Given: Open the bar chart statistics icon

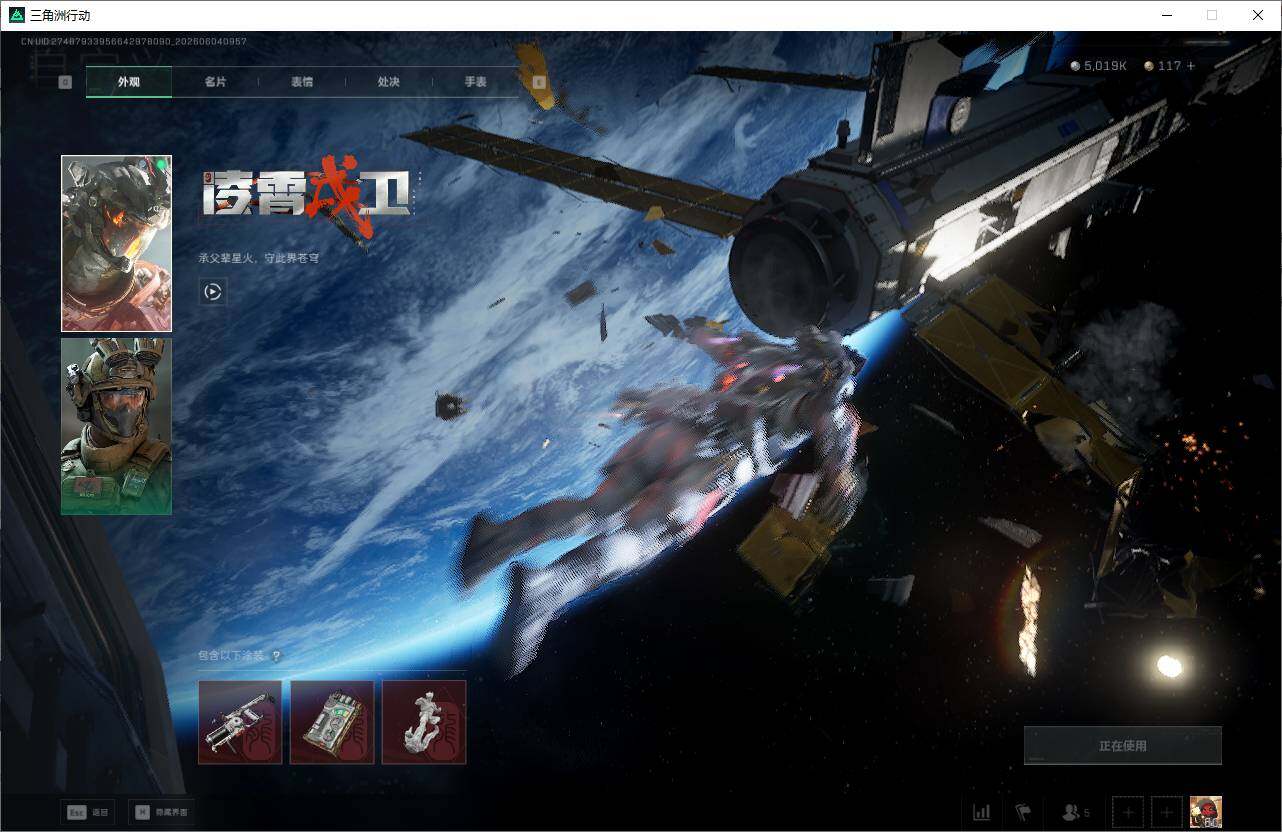Looking at the screenshot, I should click(982, 812).
